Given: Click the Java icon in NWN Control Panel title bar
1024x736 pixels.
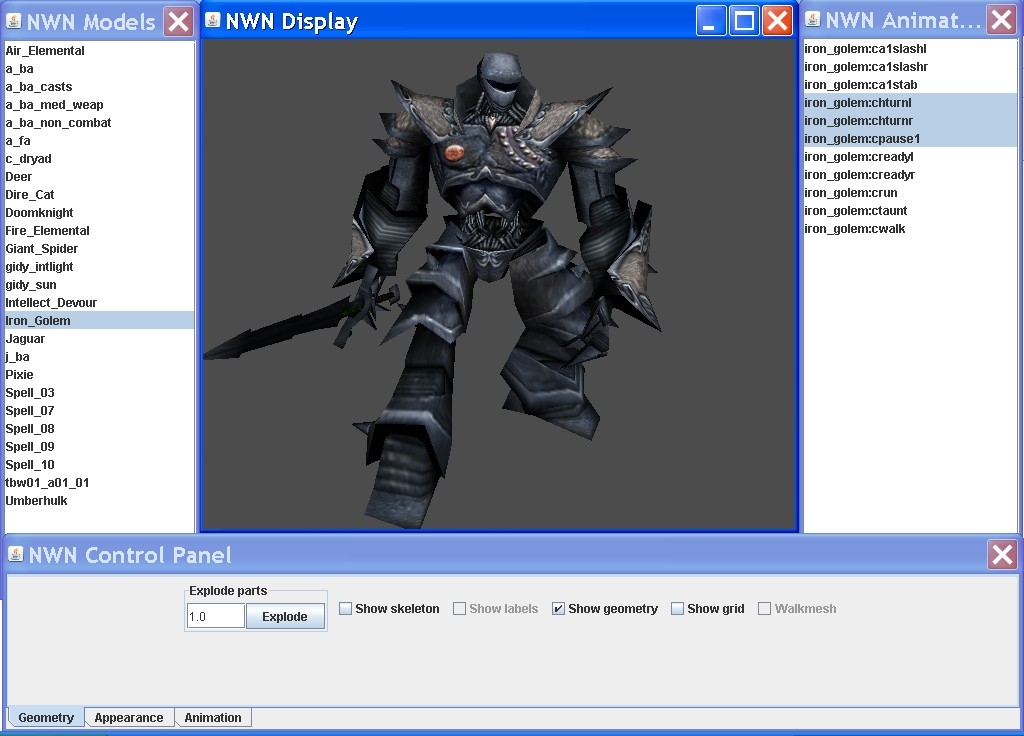Looking at the screenshot, I should [x=16, y=554].
